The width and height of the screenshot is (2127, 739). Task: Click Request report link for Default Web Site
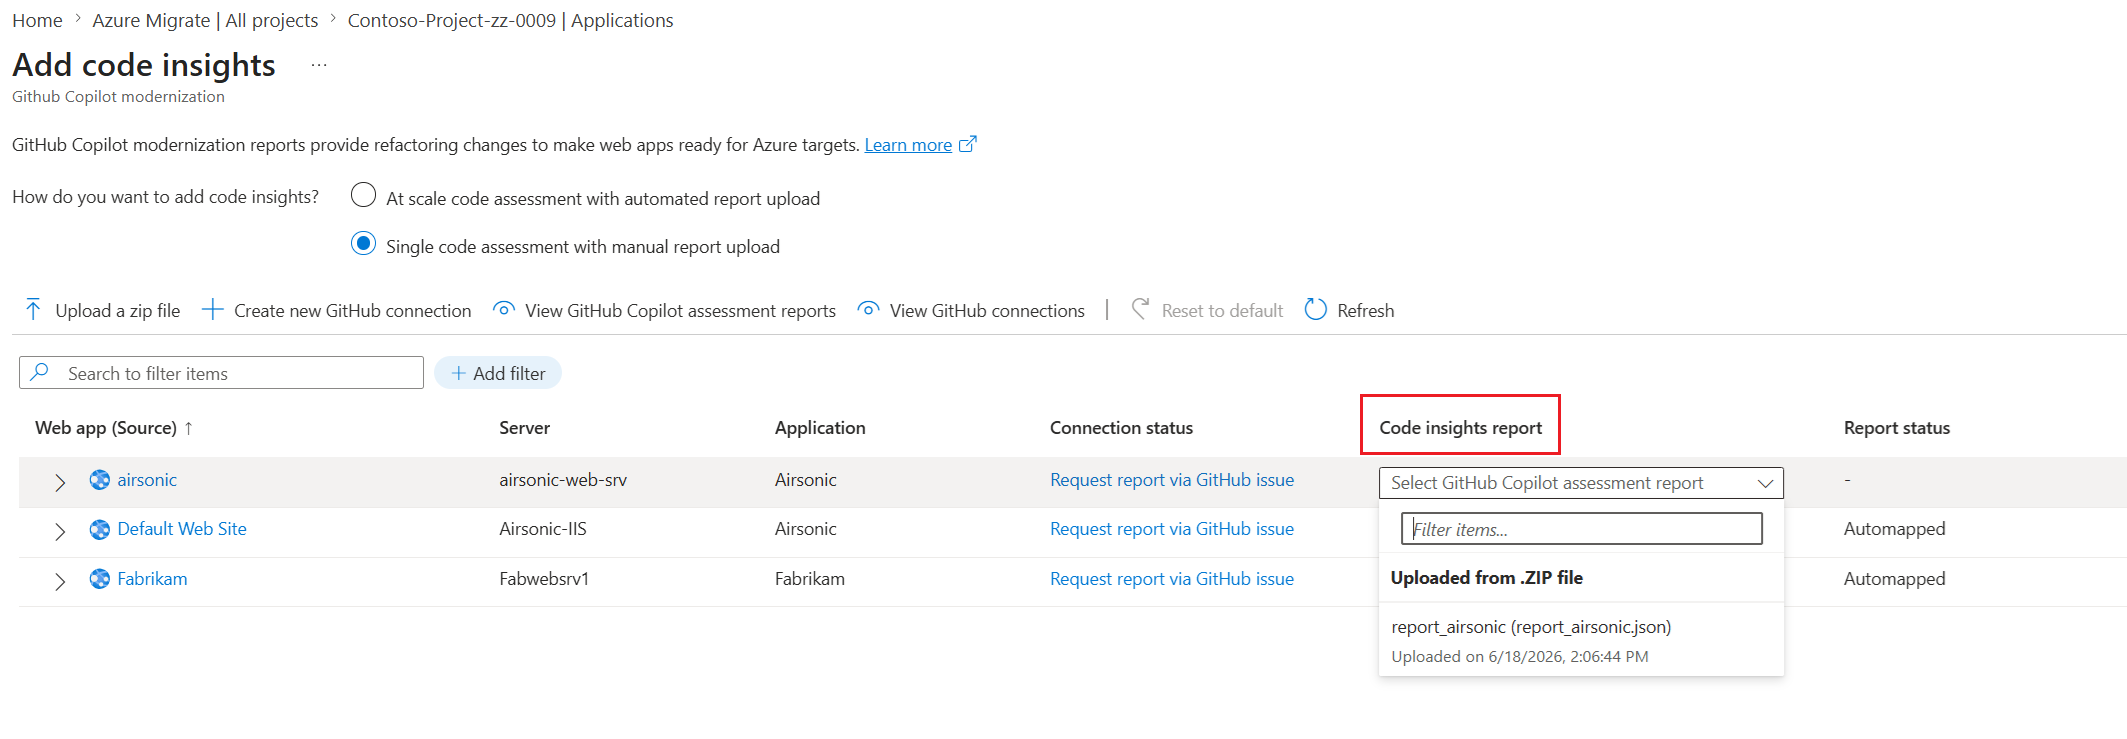pyautogui.click(x=1172, y=529)
